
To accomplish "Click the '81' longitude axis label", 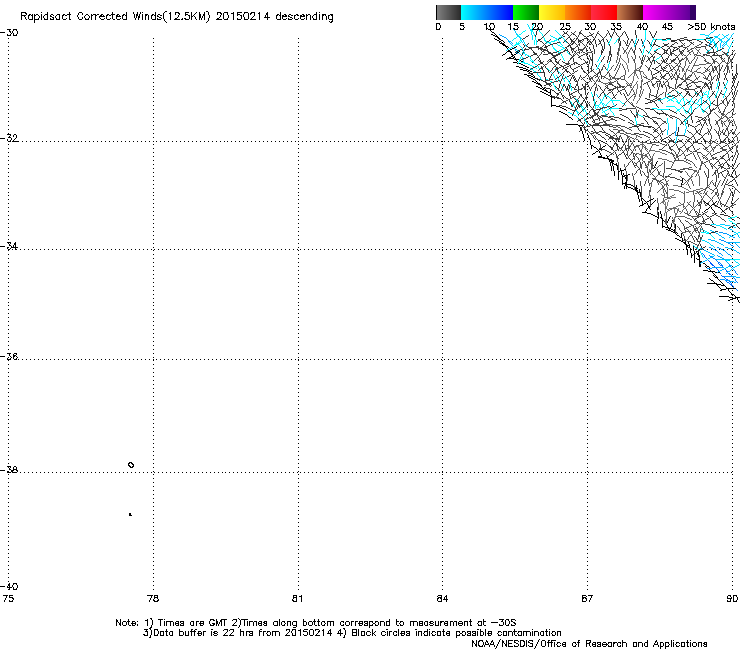I will [297, 599].
